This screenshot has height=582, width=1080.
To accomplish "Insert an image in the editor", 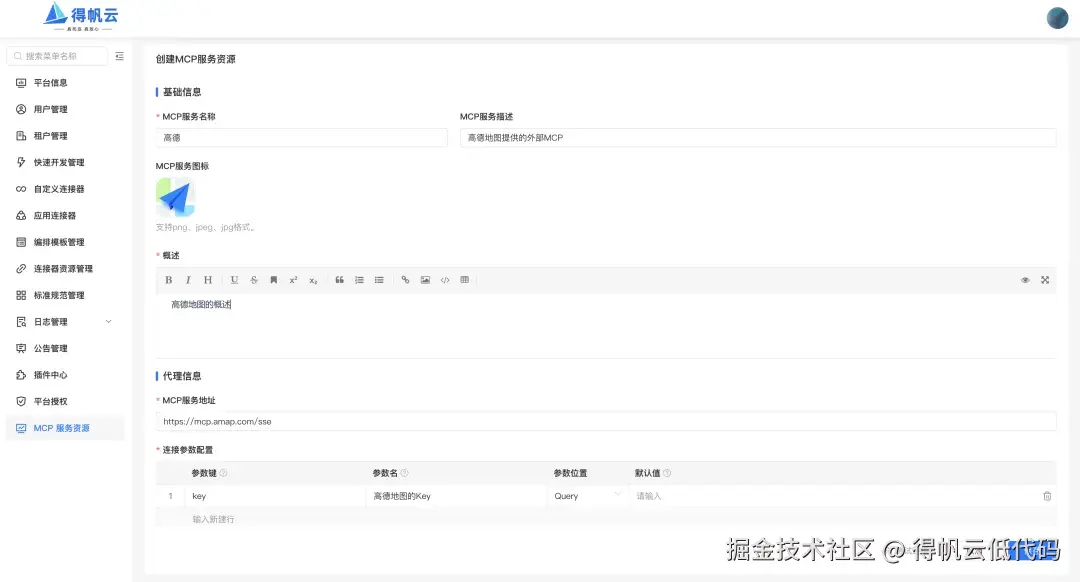I will (x=425, y=280).
